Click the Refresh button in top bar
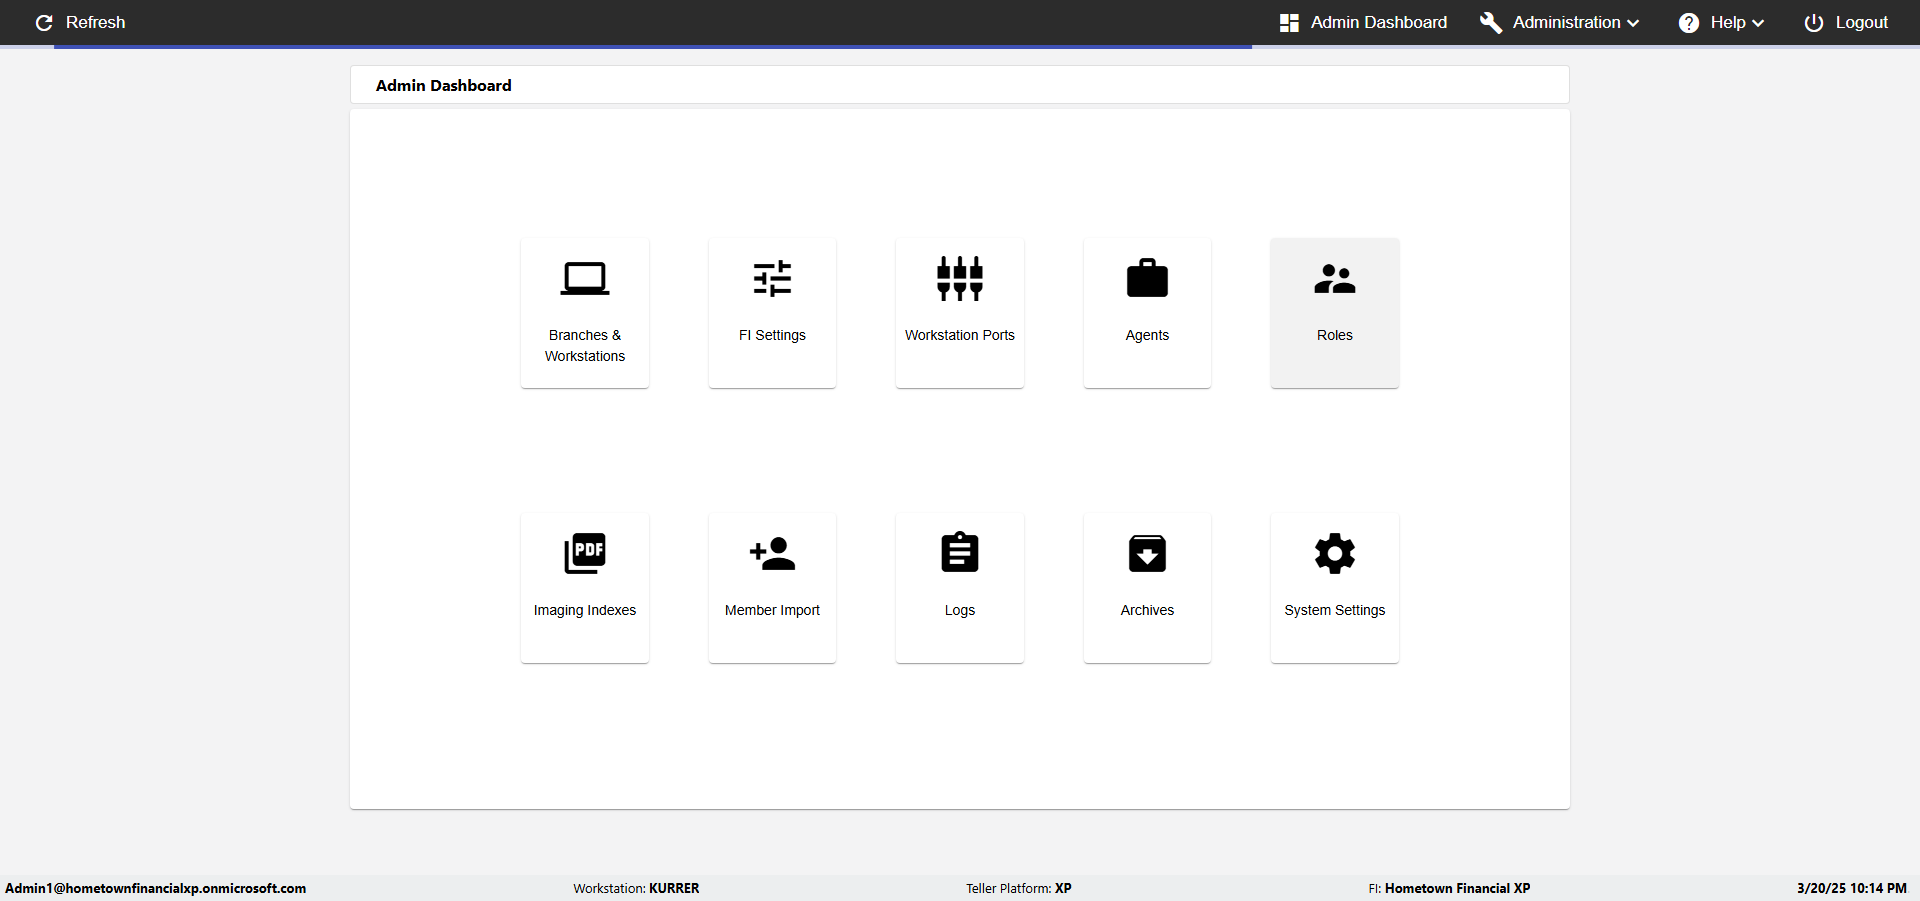Viewport: 1920px width, 901px height. click(80, 22)
